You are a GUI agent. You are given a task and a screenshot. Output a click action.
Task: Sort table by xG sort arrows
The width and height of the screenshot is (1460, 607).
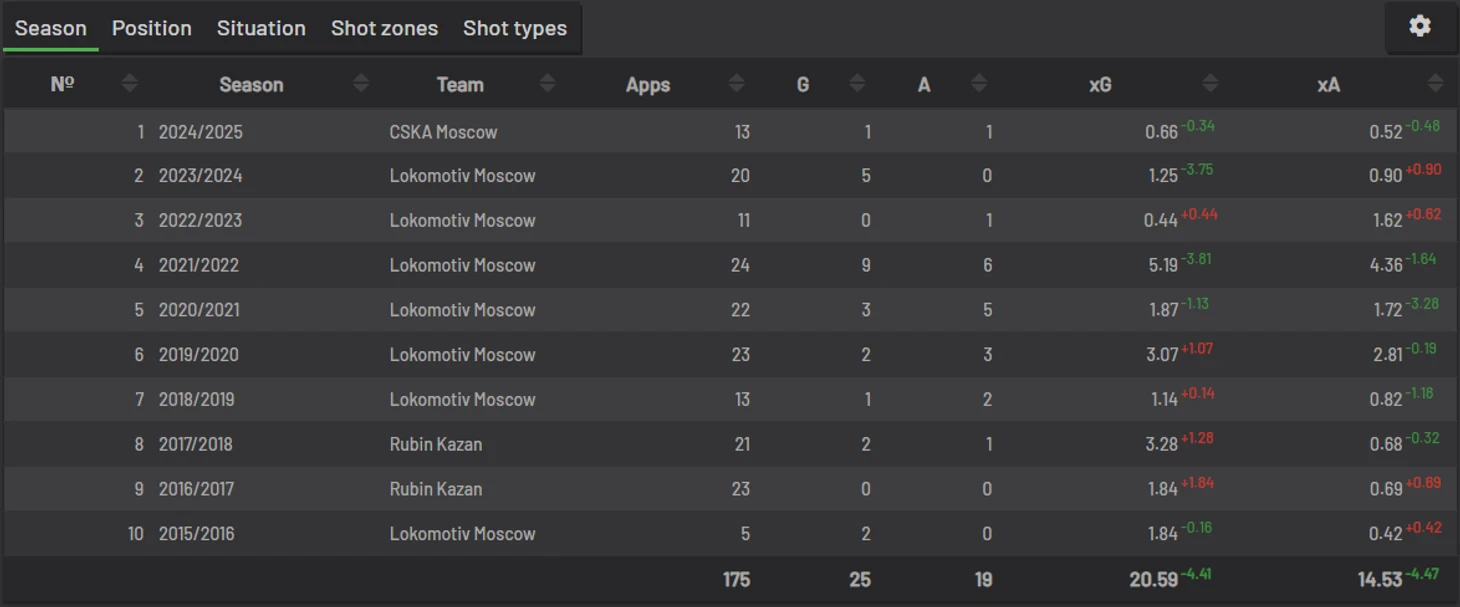click(1211, 84)
